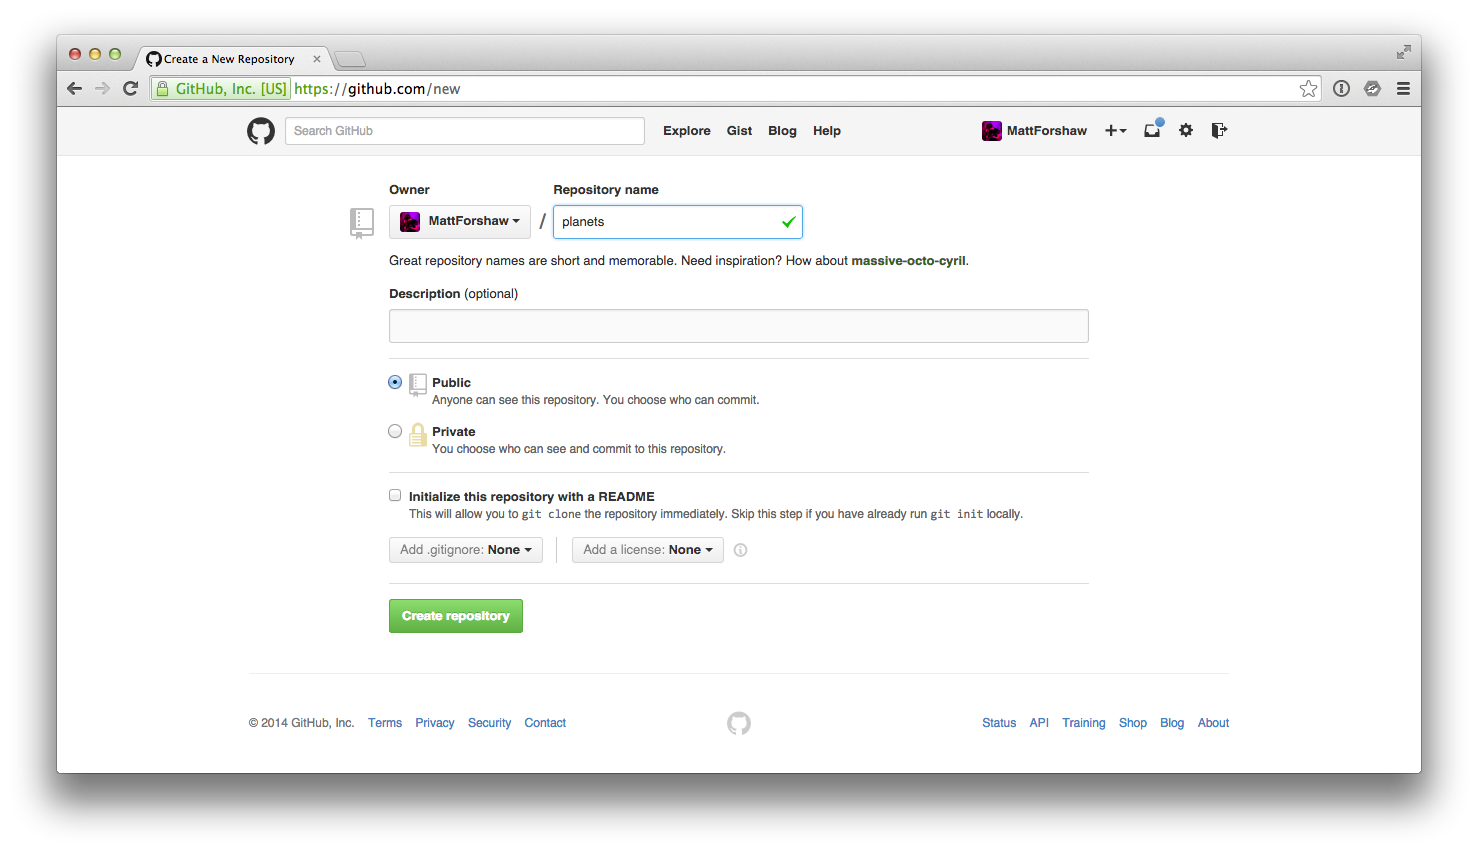Open the Explore menu item

686,131
